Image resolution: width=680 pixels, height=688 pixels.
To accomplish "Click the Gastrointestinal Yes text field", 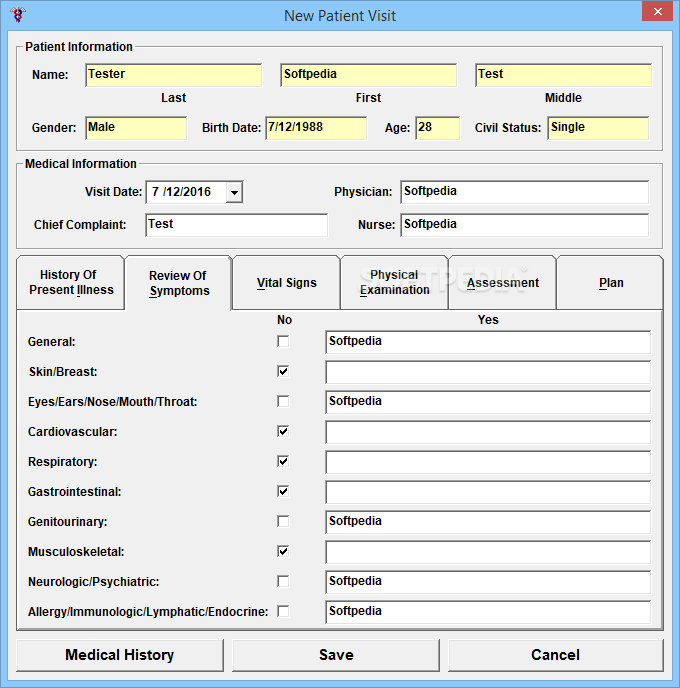I will click(x=488, y=492).
